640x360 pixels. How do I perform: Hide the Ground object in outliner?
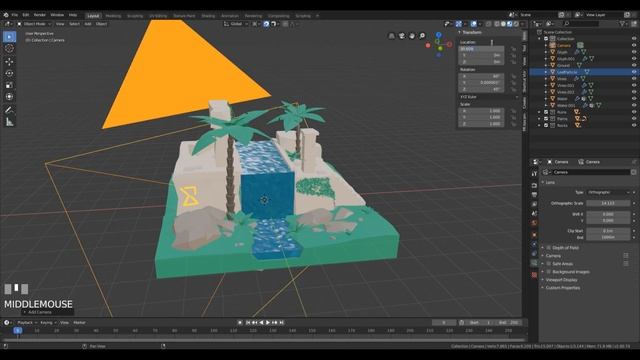click(x=634, y=65)
